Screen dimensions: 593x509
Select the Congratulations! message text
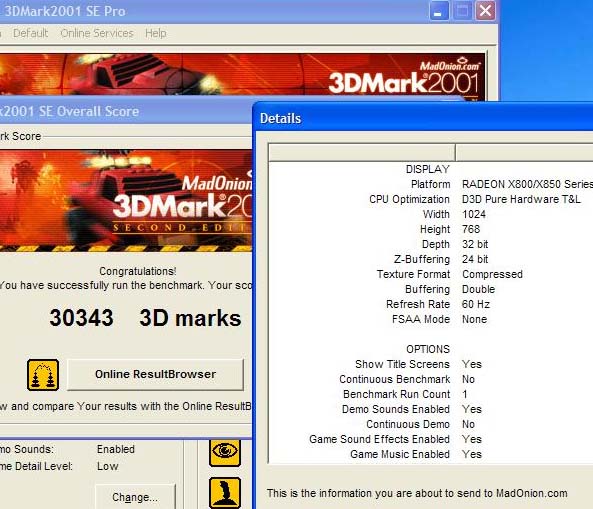click(x=138, y=271)
